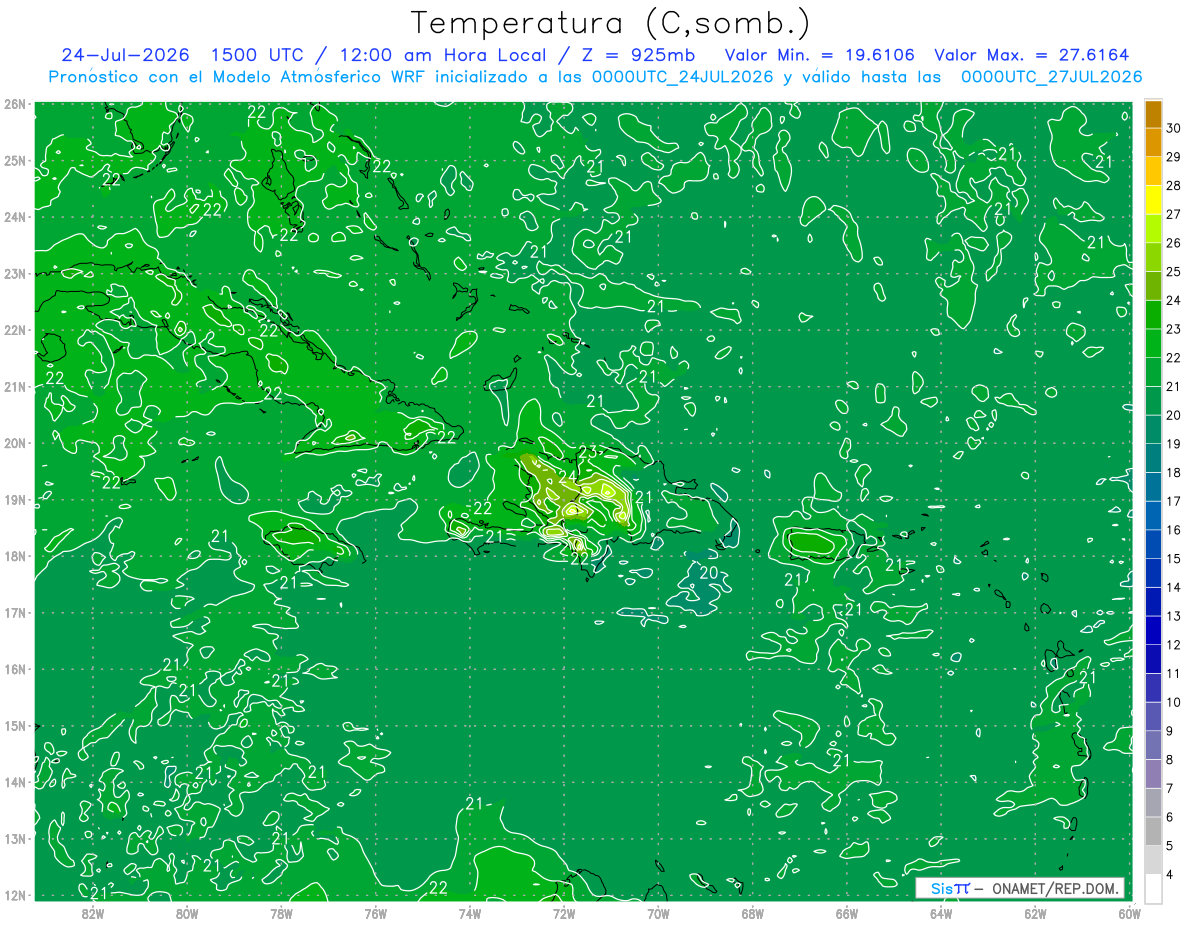Click the colorbar label "16"
This screenshot has width=1200, height=927.
1173,530
